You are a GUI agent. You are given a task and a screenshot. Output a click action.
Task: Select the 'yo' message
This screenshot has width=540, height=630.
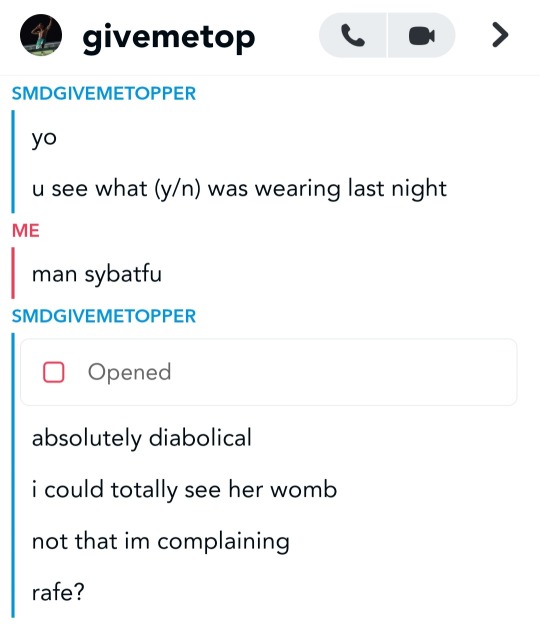[44, 138]
